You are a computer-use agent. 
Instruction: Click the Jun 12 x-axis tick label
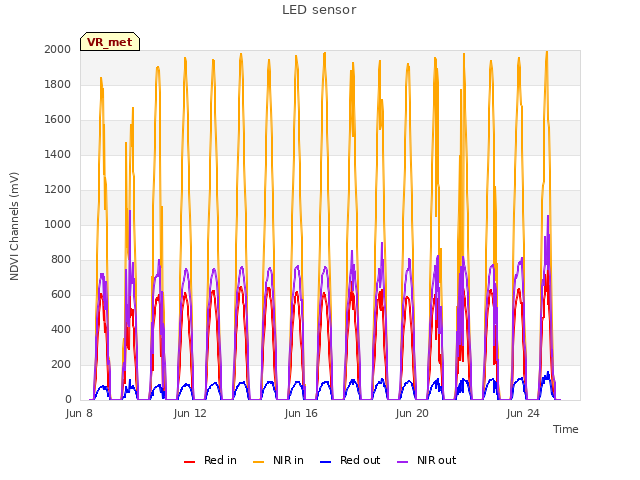click(190, 413)
